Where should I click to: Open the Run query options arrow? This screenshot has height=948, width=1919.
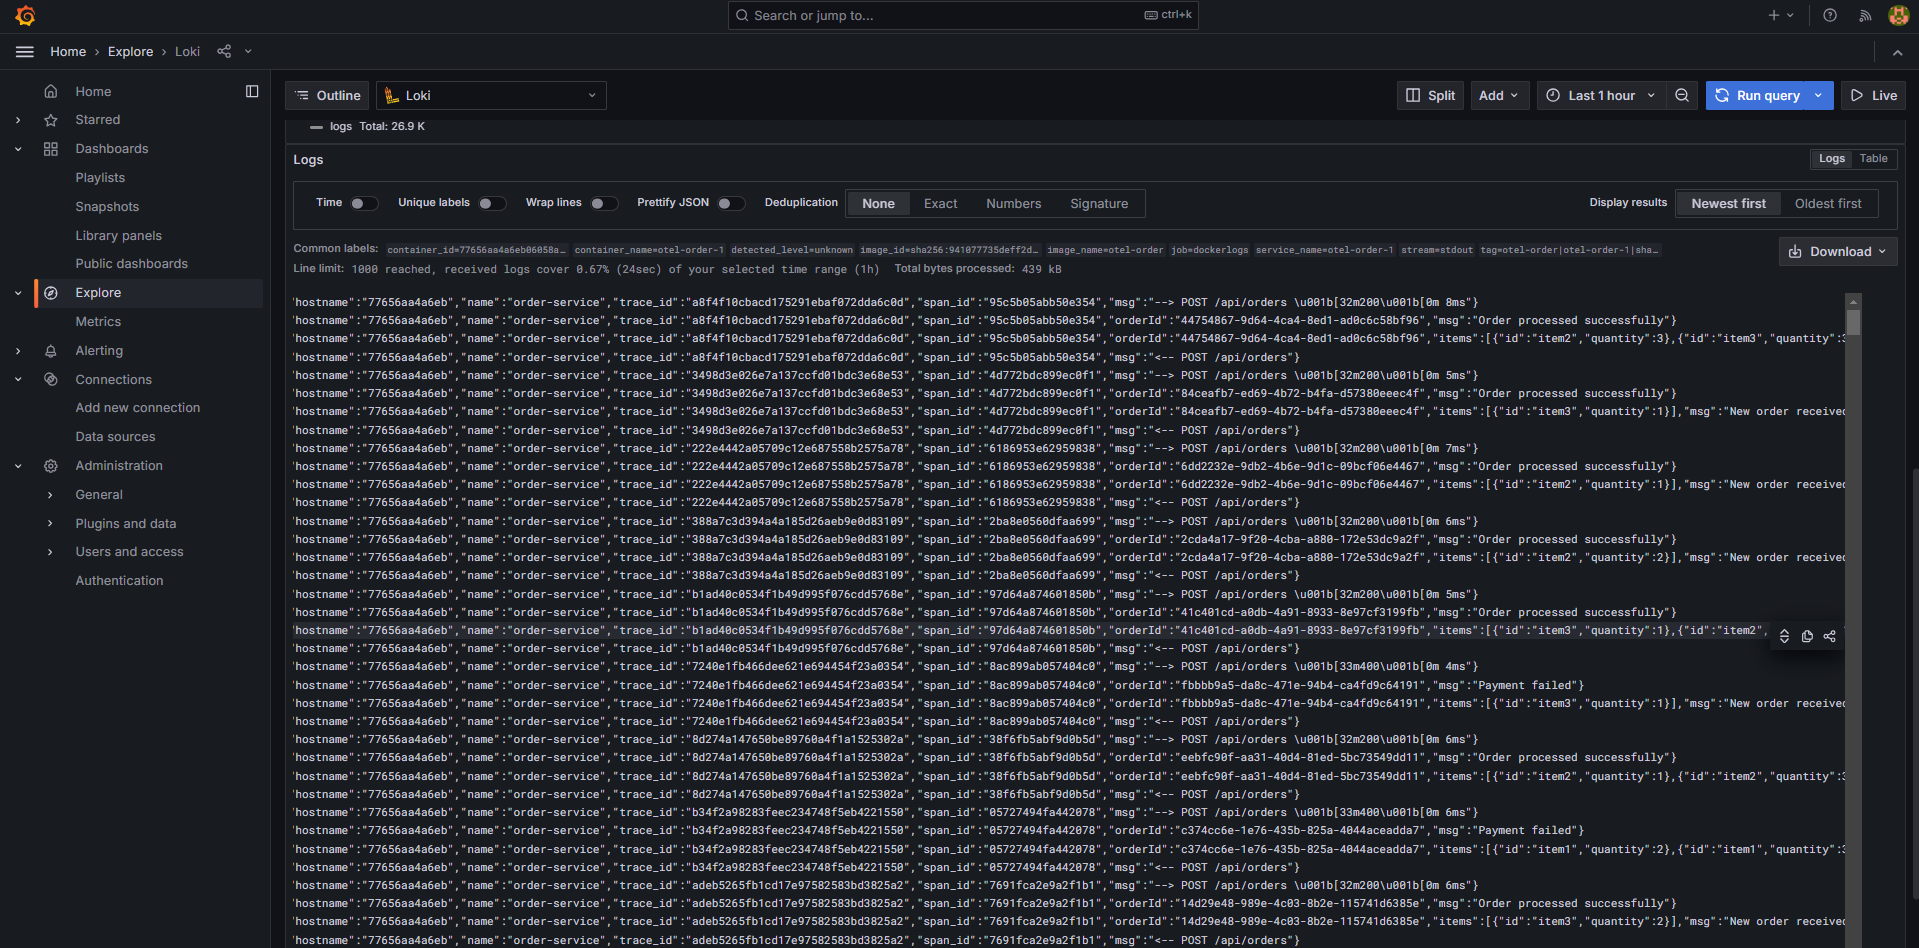(1819, 96)
